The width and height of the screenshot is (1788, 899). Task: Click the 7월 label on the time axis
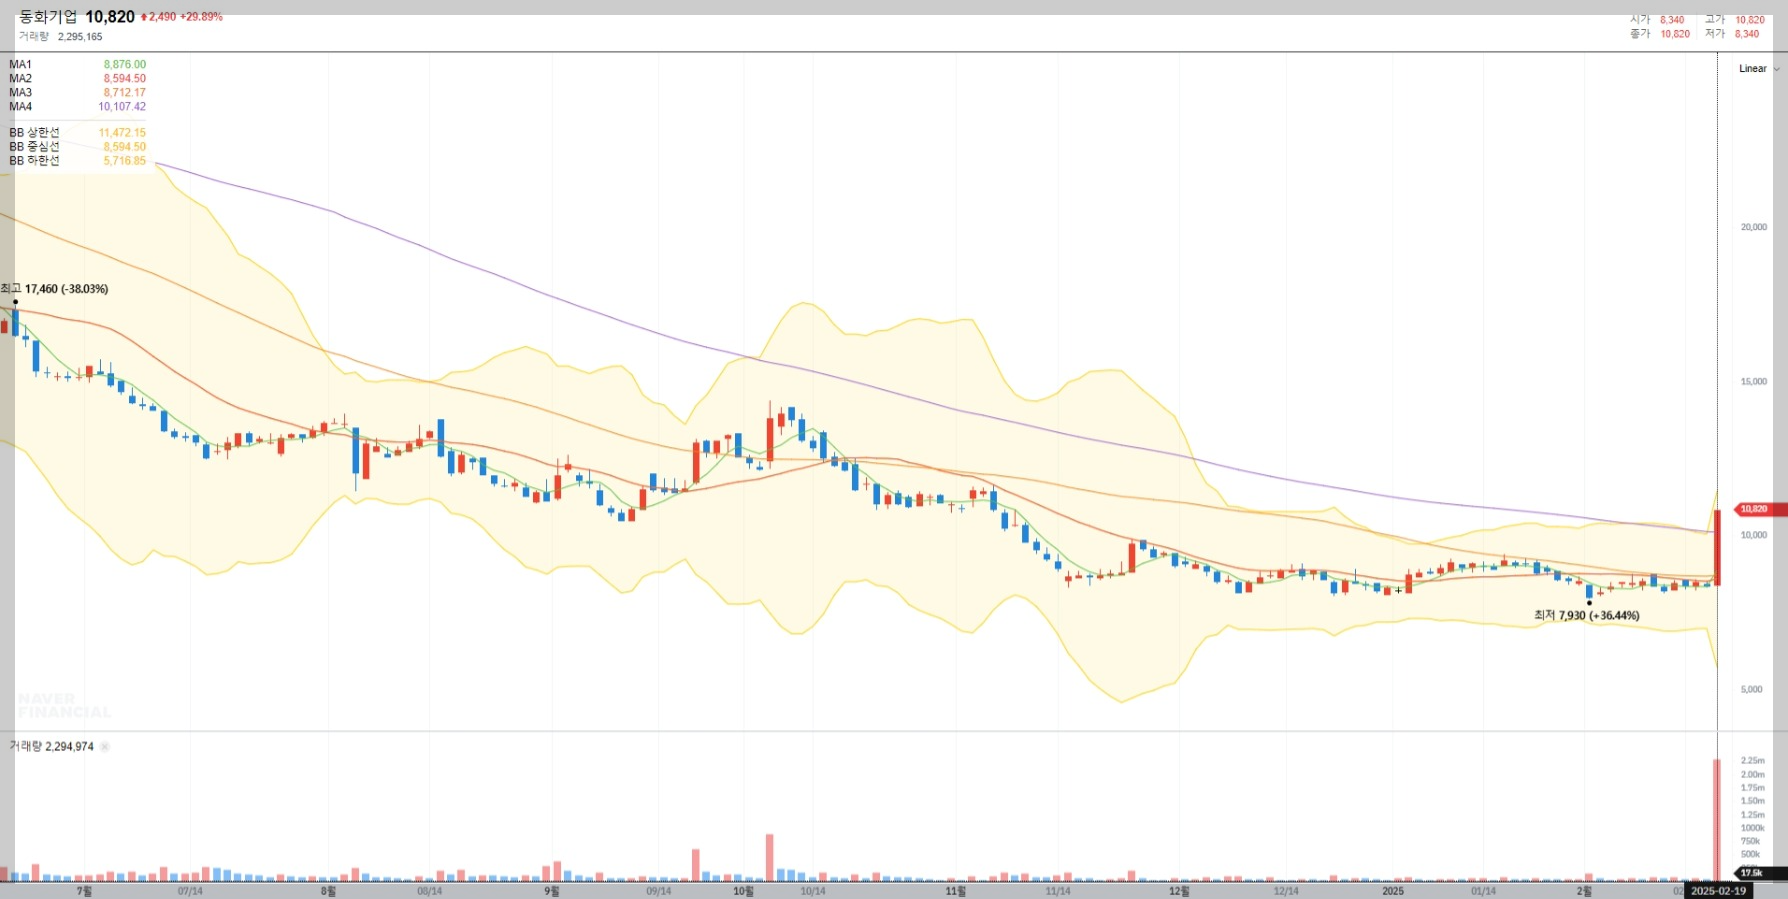85,891
